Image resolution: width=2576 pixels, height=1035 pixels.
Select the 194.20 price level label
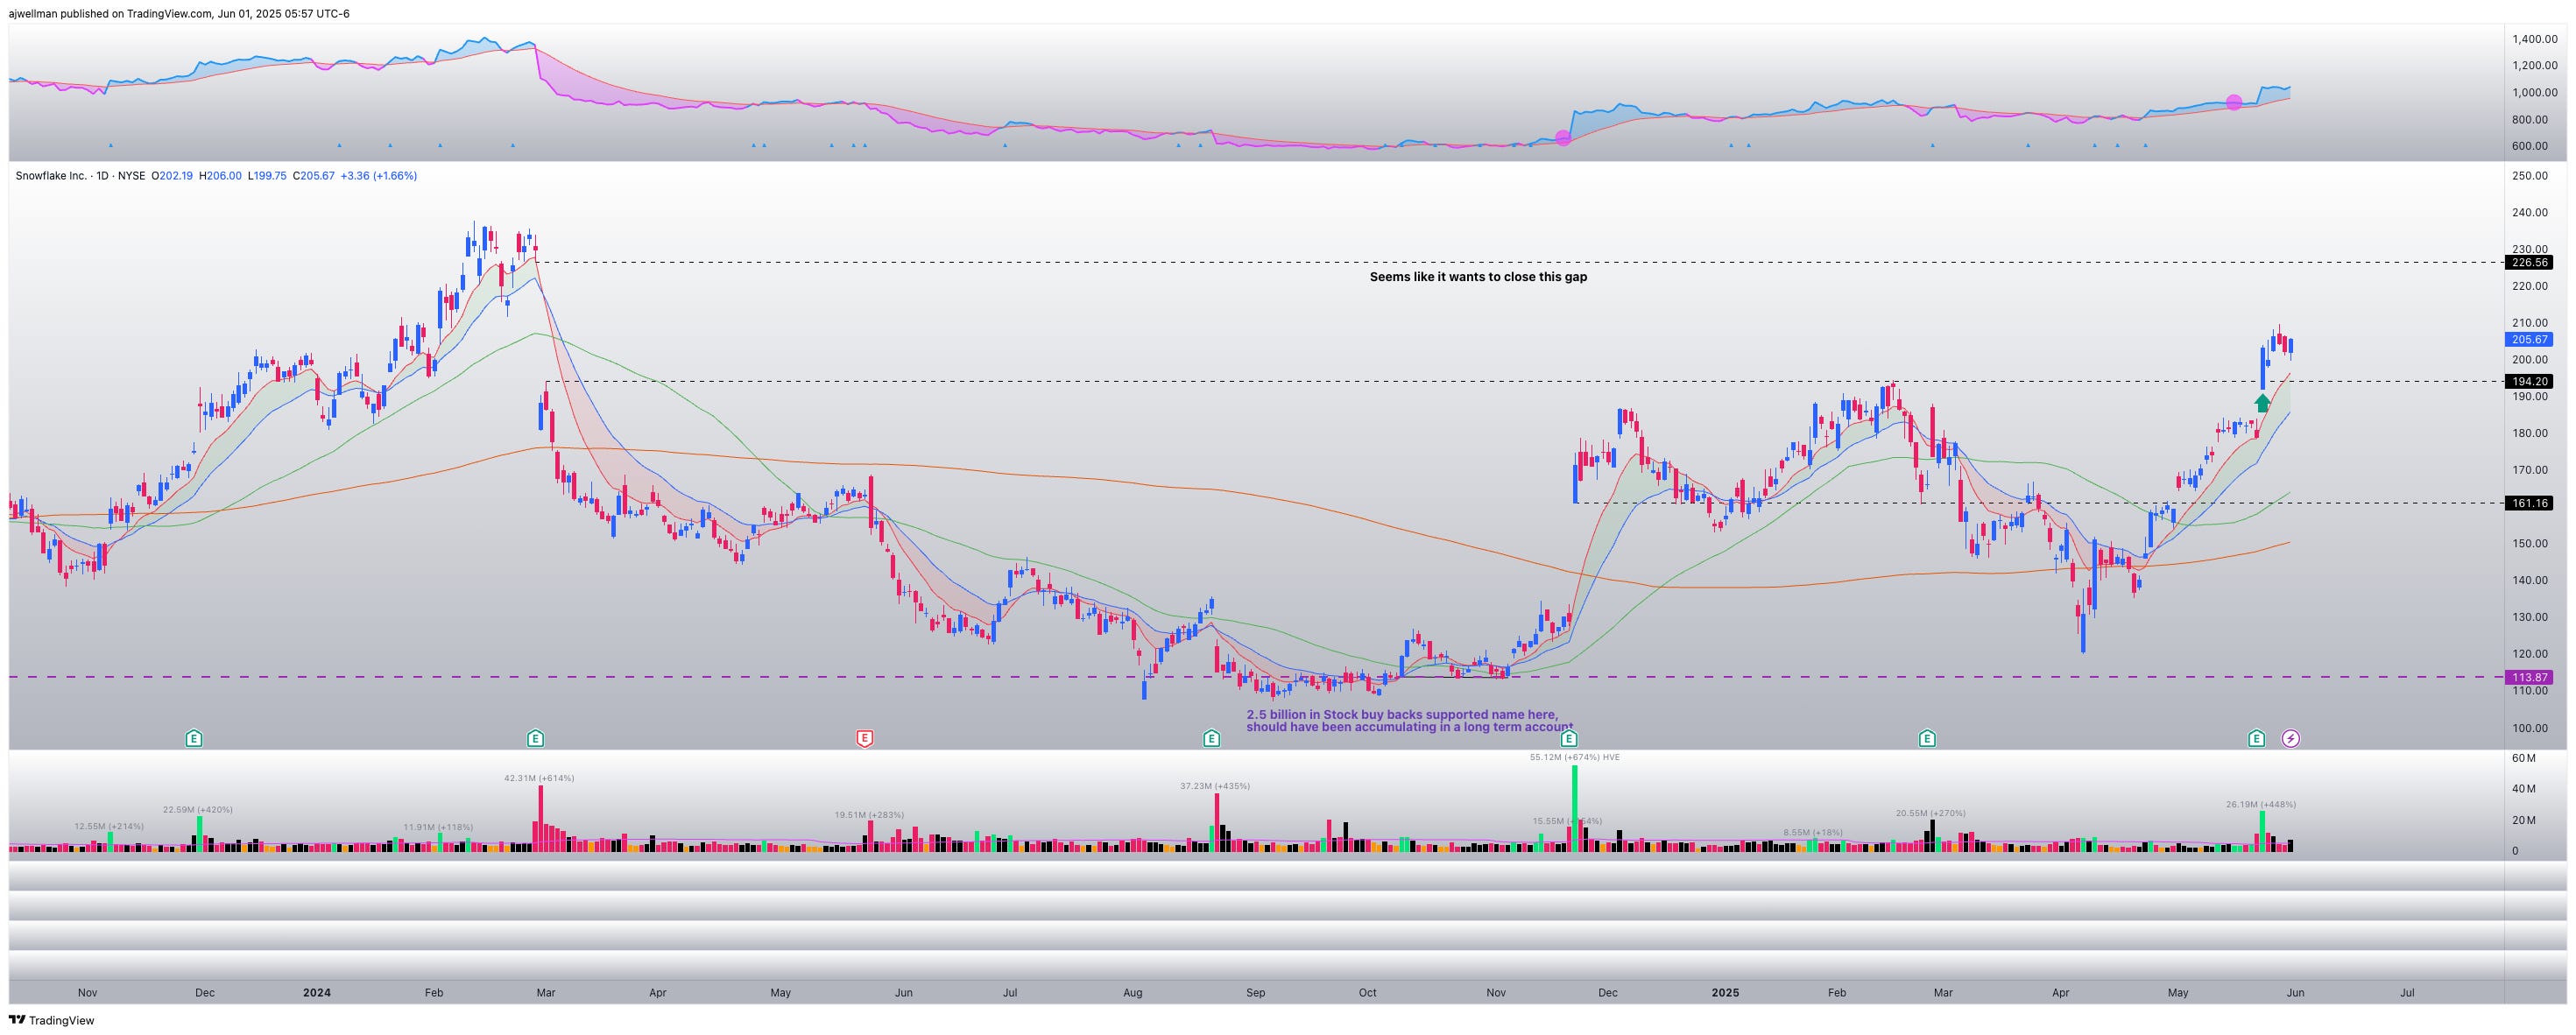pyautogui.click(x=2528, y=381)
